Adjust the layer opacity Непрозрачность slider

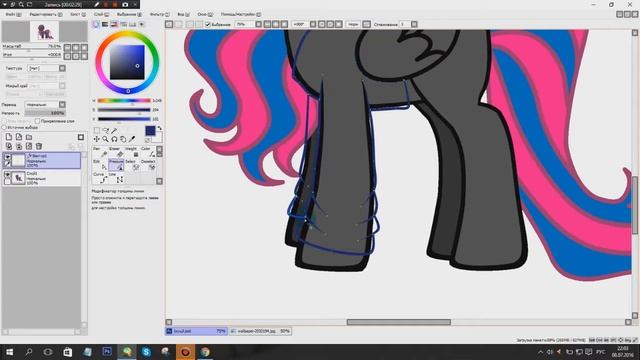coord(45,113)
